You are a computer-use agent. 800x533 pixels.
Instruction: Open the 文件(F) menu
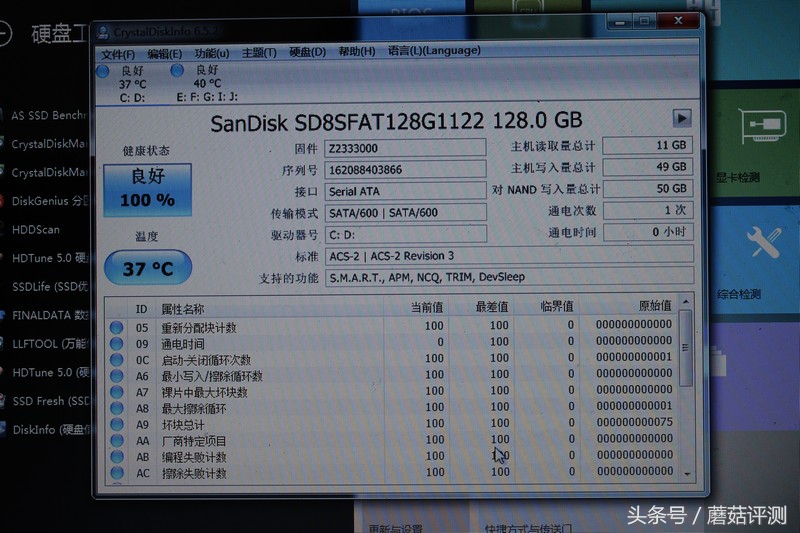[118, 55]
